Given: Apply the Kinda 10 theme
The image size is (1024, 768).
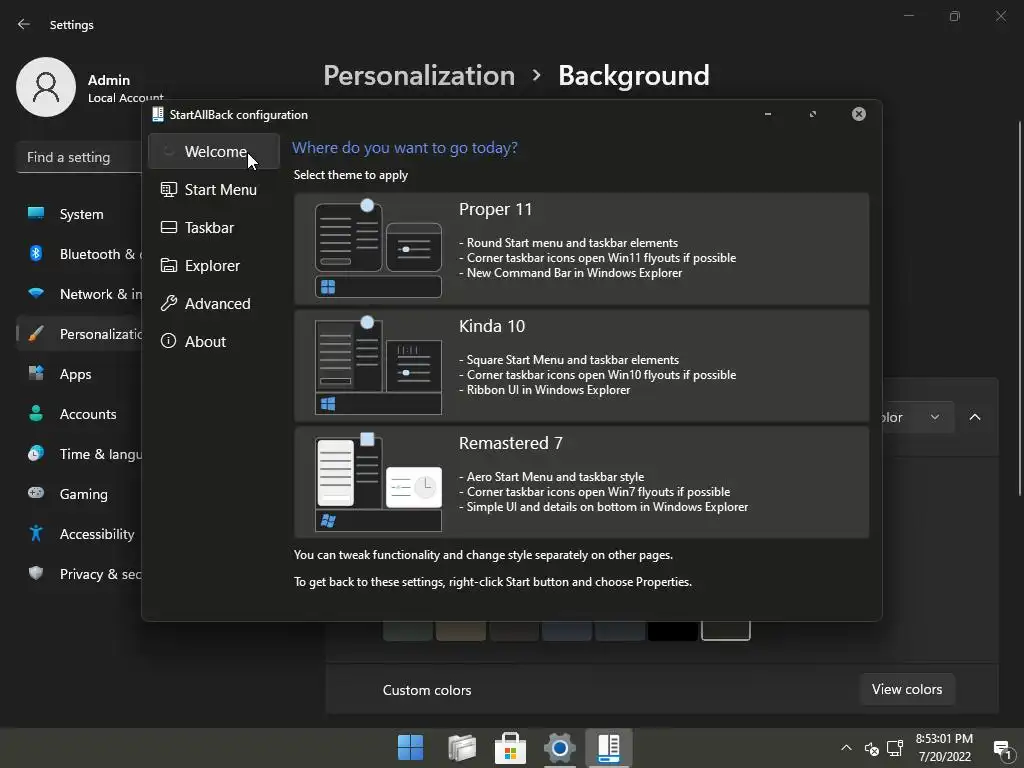Looking at the screenshot, I should coord(581,366).
